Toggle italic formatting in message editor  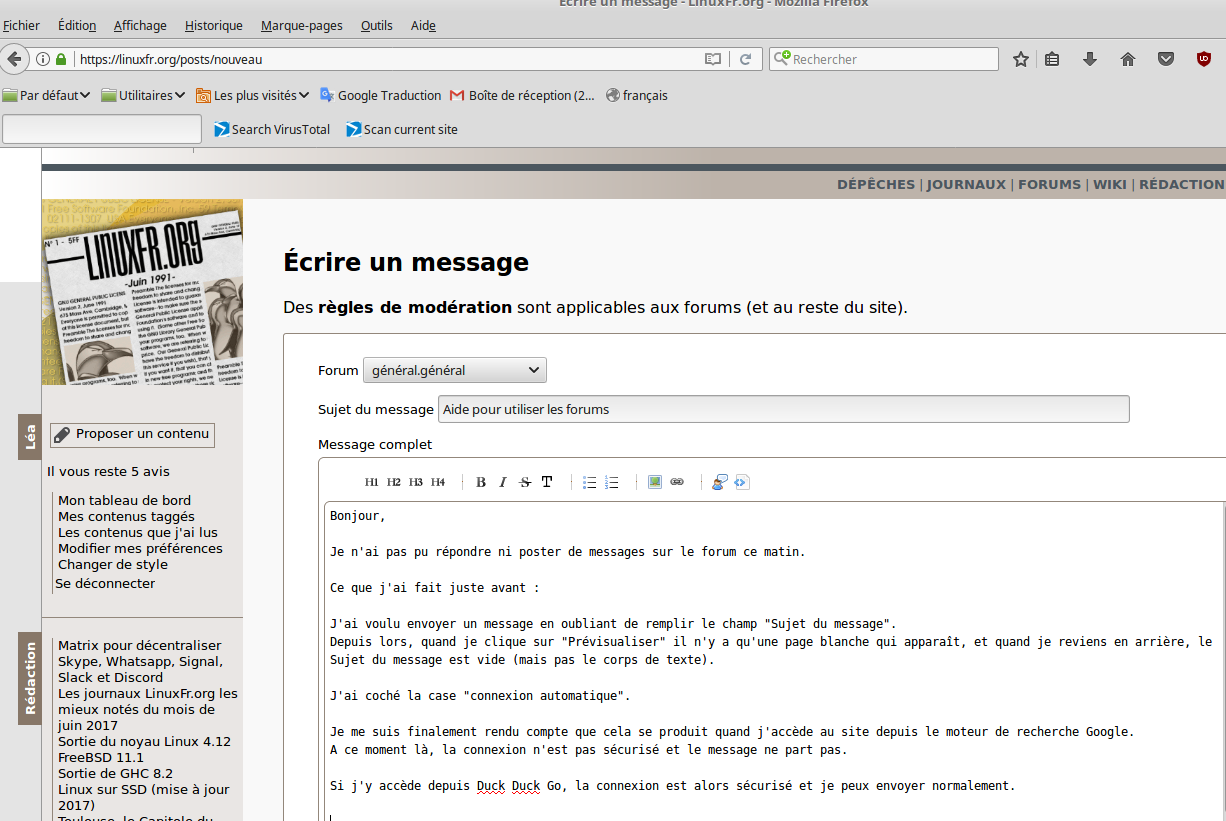[x=503, y=482]
